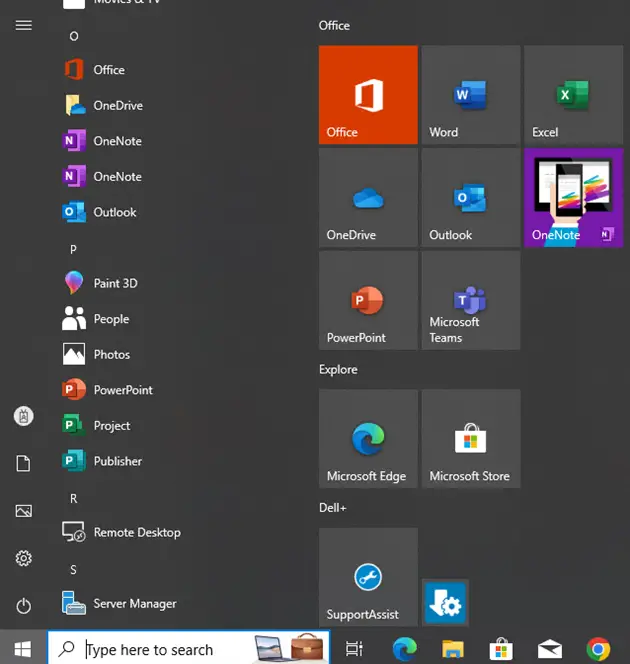The image size is (630, 664).
Task: Open Microsoft Store on the taskbar
Action: [x=501, y=648]
